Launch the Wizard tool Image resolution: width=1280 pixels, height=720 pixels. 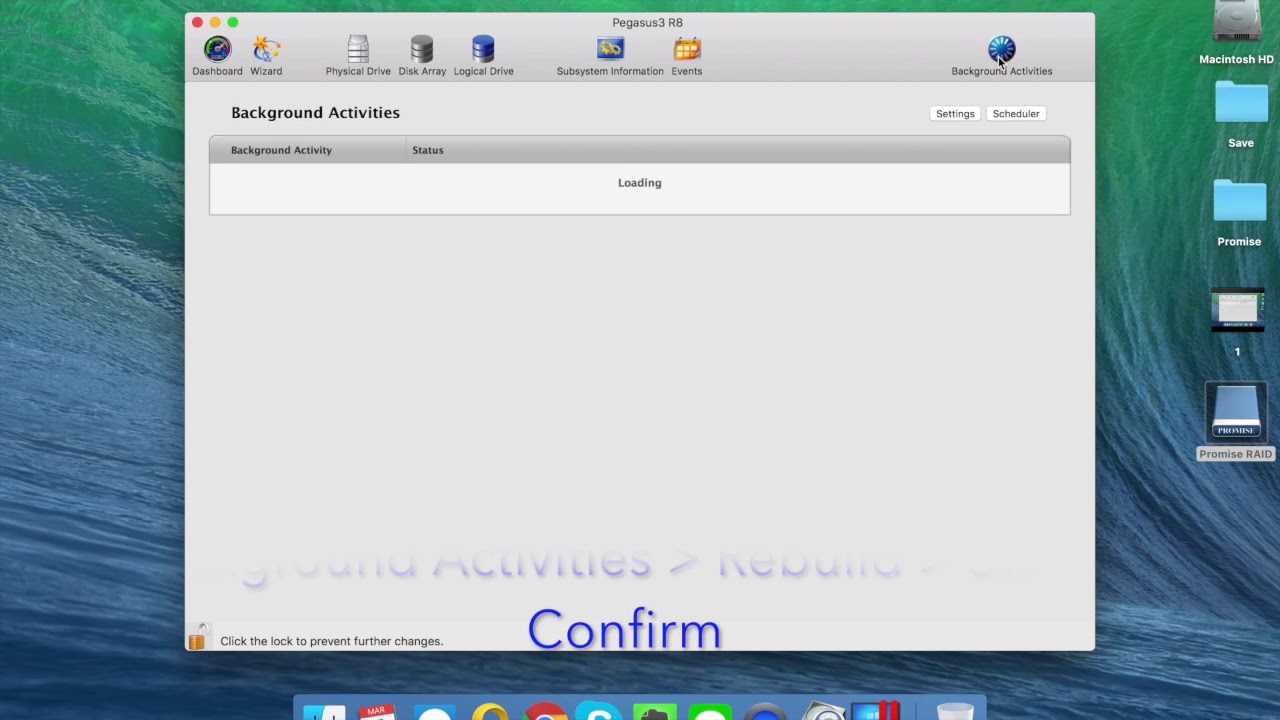(266, 56)
